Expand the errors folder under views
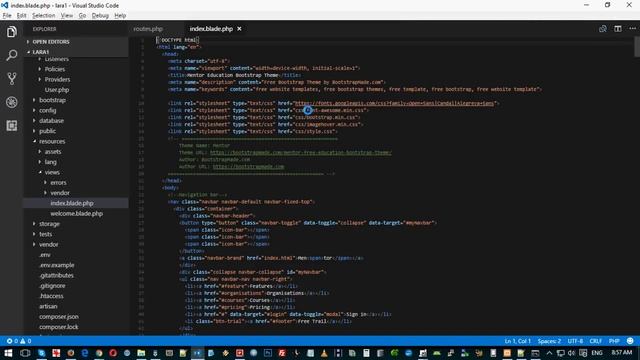640x360 pixels. (x=58, y=182)
